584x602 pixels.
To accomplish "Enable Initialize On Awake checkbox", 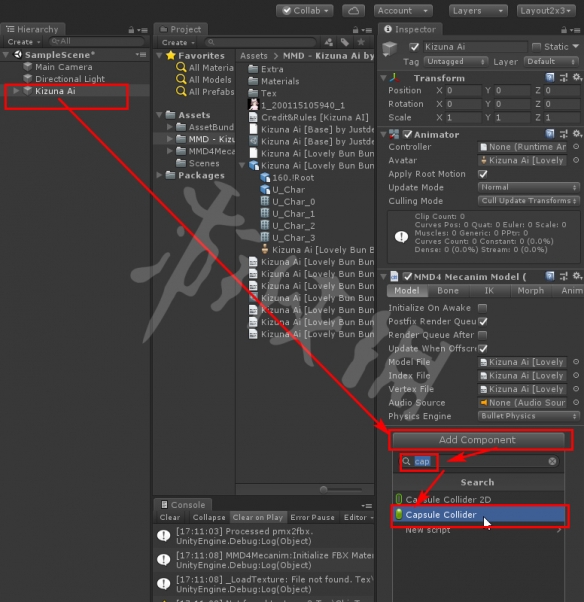I will point(483,308).
